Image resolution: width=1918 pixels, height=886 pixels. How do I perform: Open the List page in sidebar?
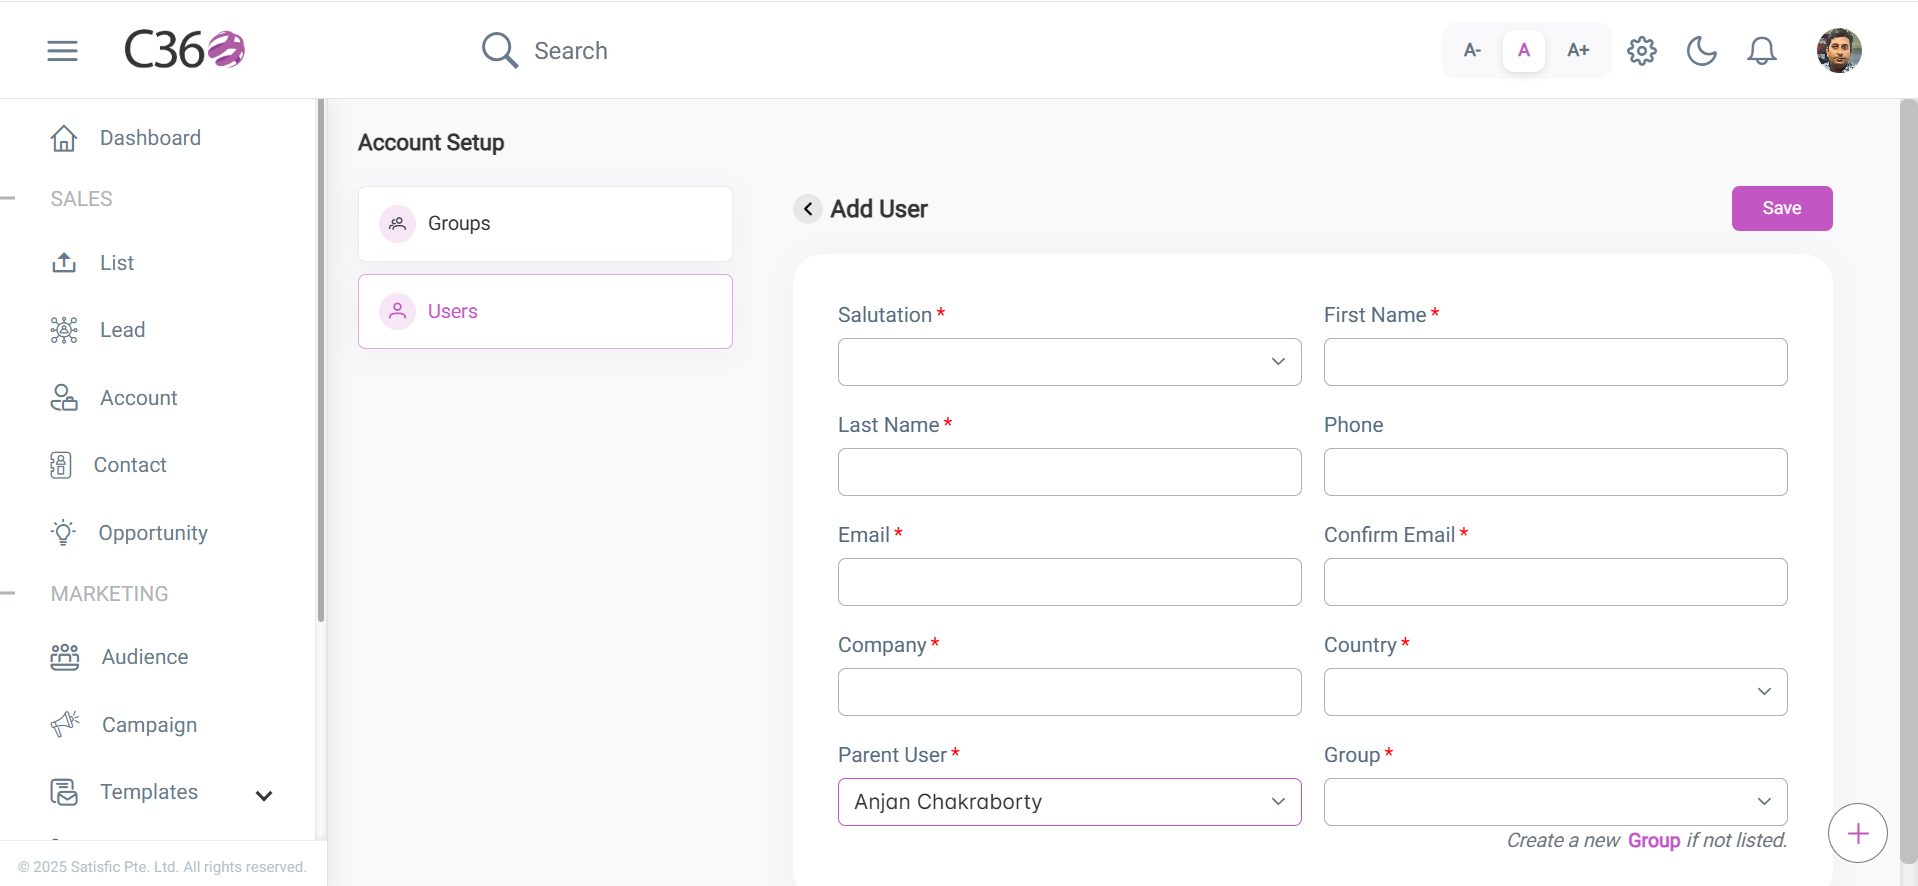117,263
